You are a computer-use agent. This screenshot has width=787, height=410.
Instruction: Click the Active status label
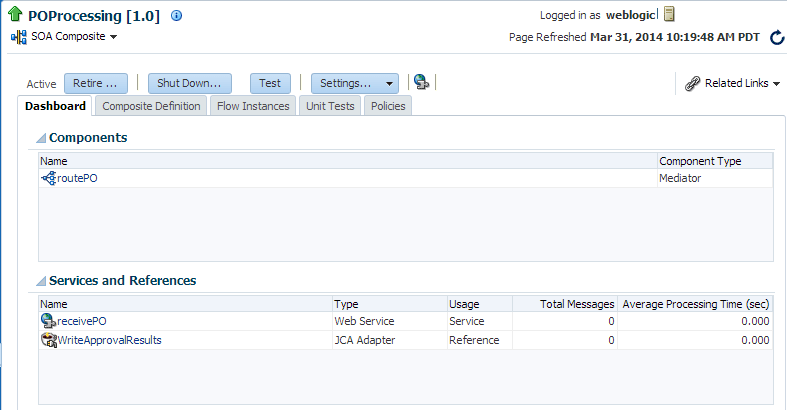coord(41,84)
